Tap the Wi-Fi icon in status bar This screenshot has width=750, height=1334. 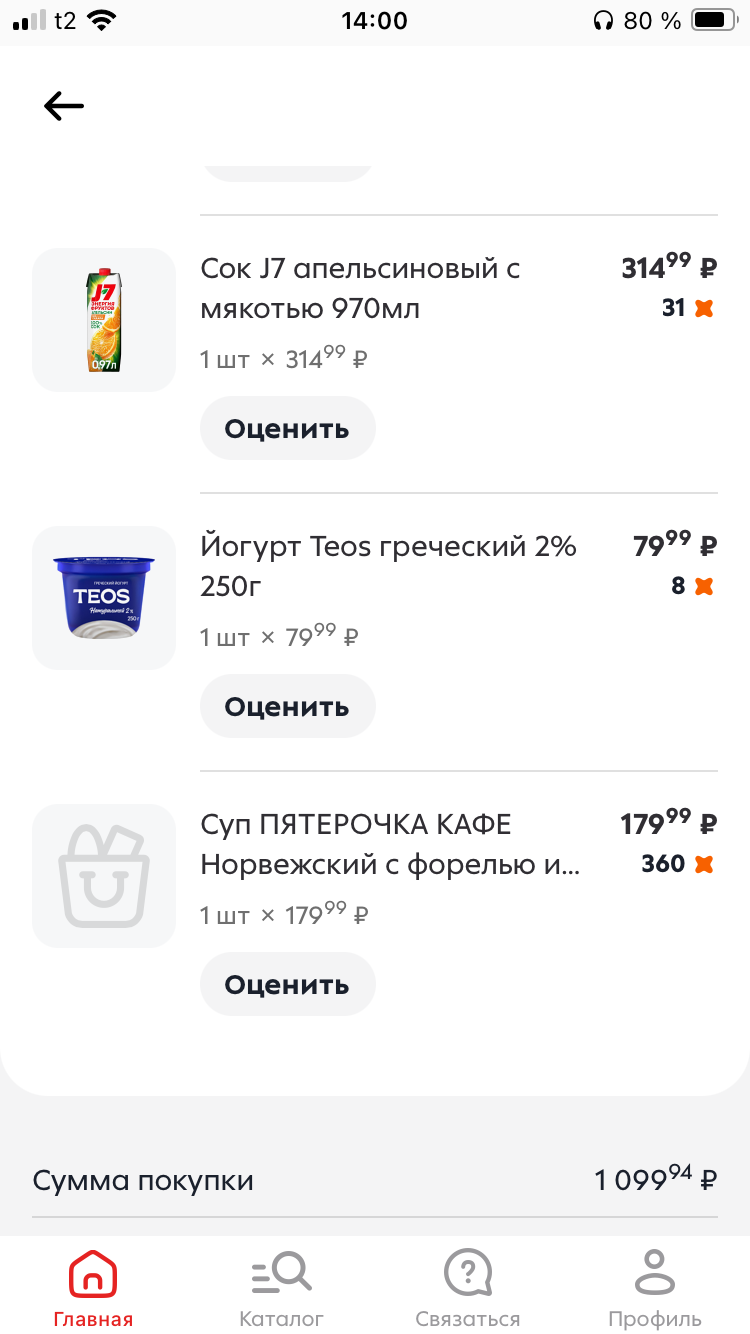[100, 20]
